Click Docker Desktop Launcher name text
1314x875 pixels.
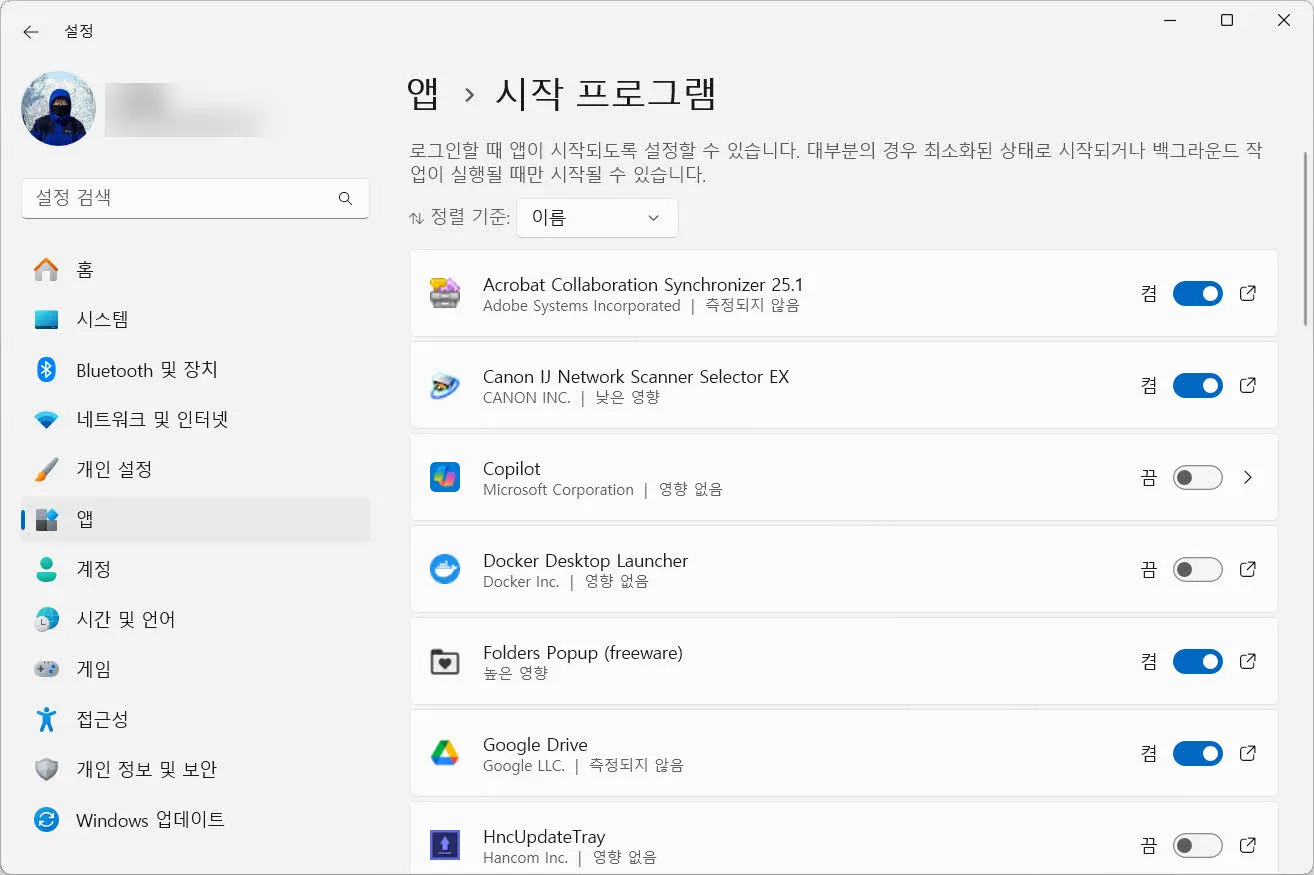[x=585, y=561]
